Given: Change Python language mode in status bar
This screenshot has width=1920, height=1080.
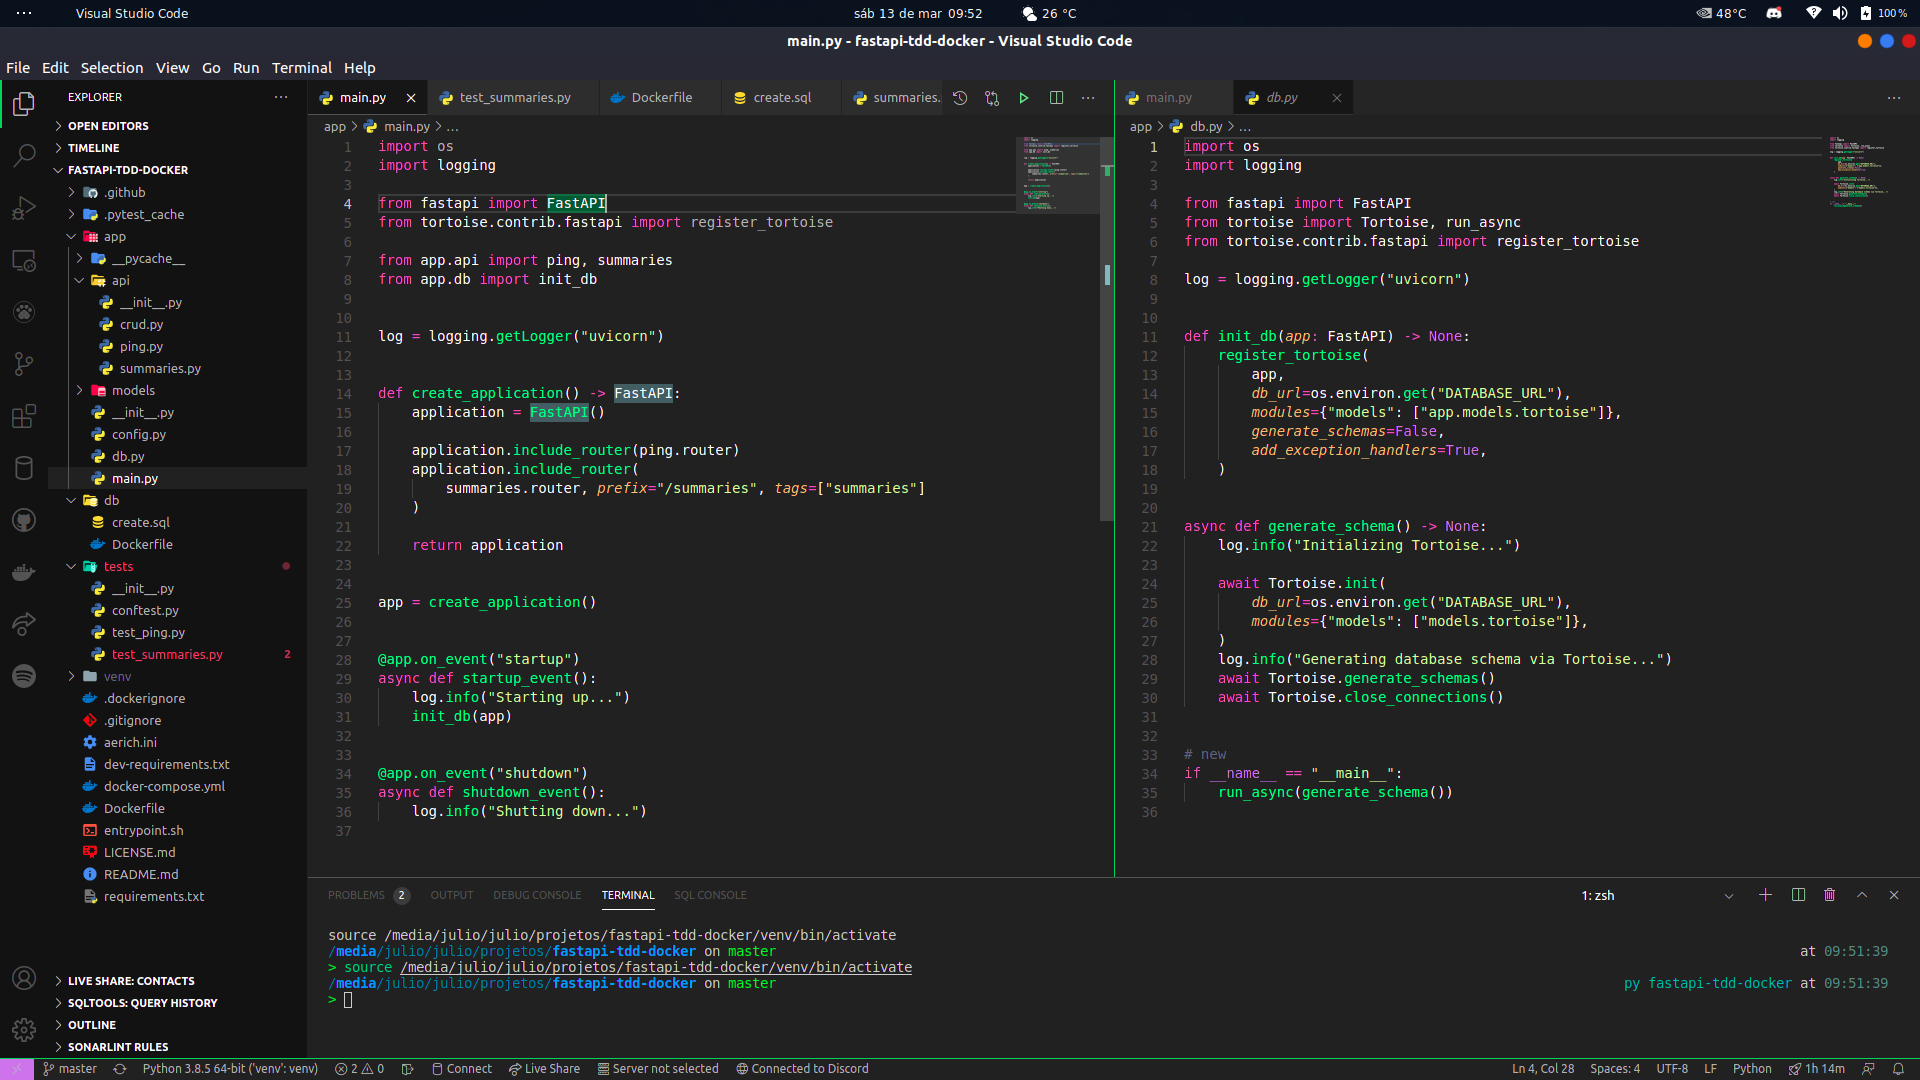Looking at the screenshot, I should (1752, 1069).
